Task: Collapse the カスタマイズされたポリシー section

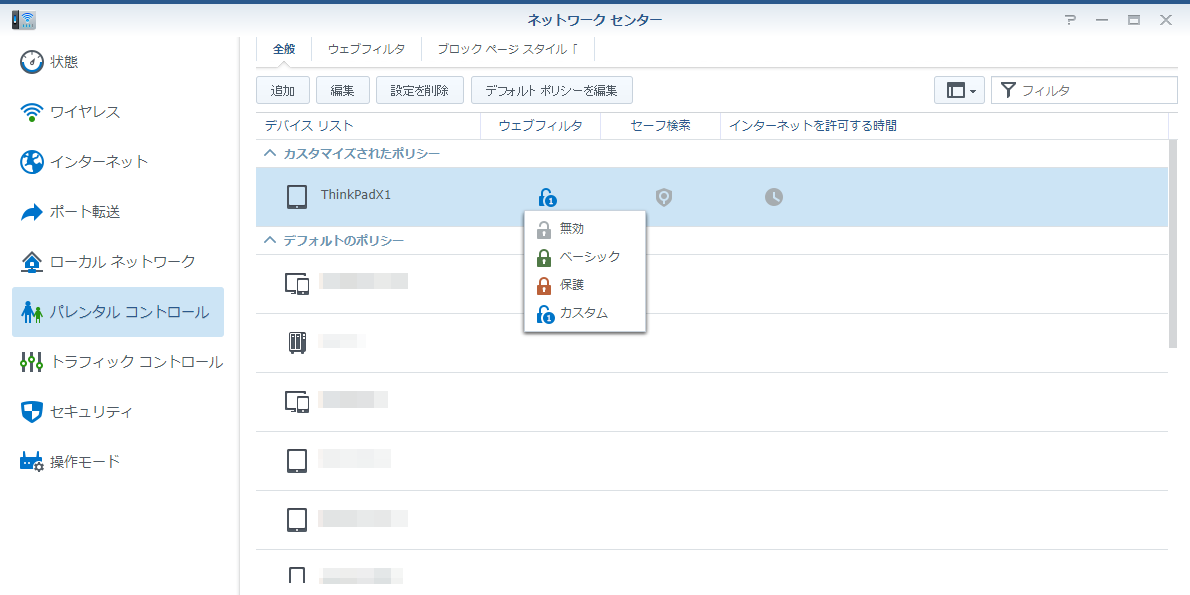Action: (x=268, y=153)
